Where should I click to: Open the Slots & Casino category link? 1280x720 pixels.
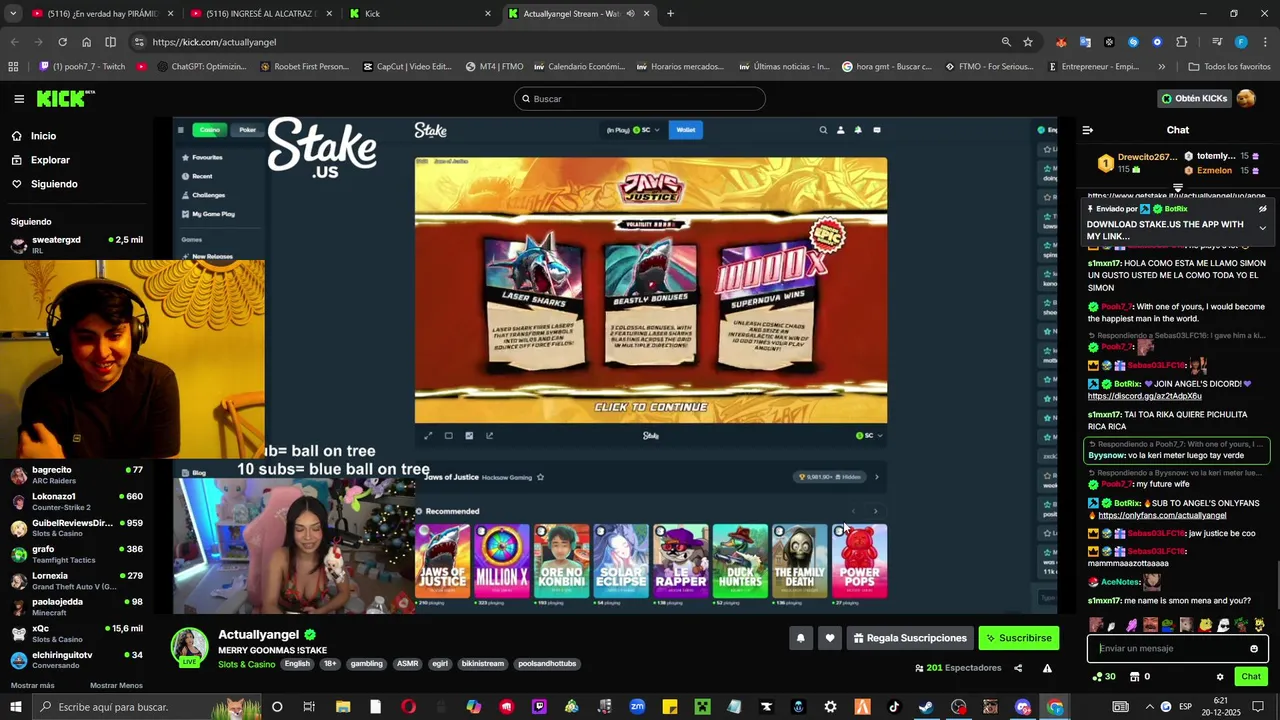[246, 664]
